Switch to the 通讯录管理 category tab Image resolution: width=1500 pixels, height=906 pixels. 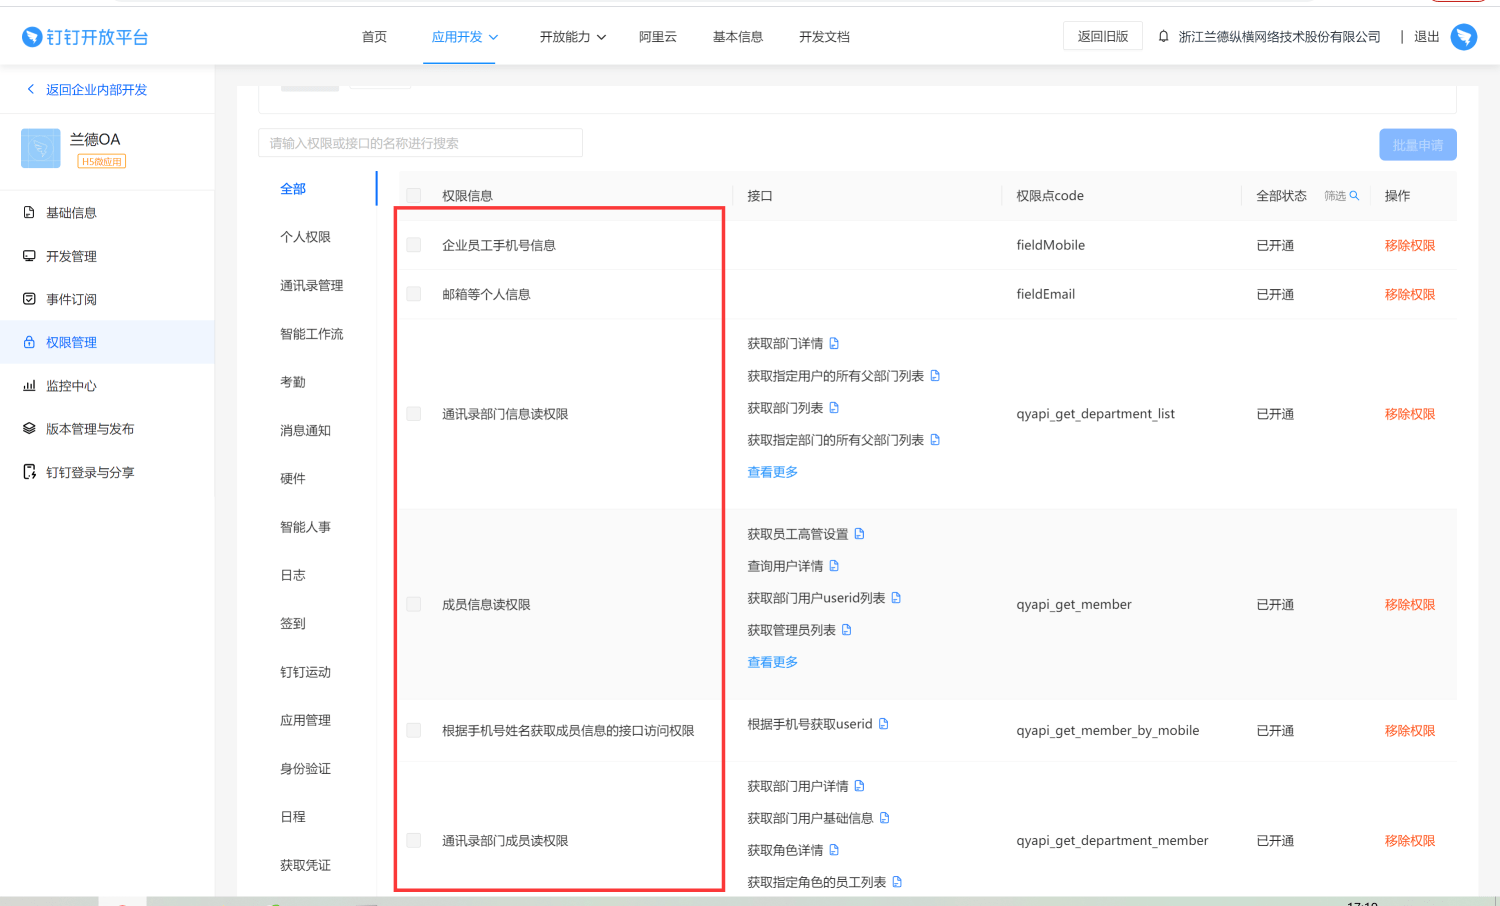311,285
